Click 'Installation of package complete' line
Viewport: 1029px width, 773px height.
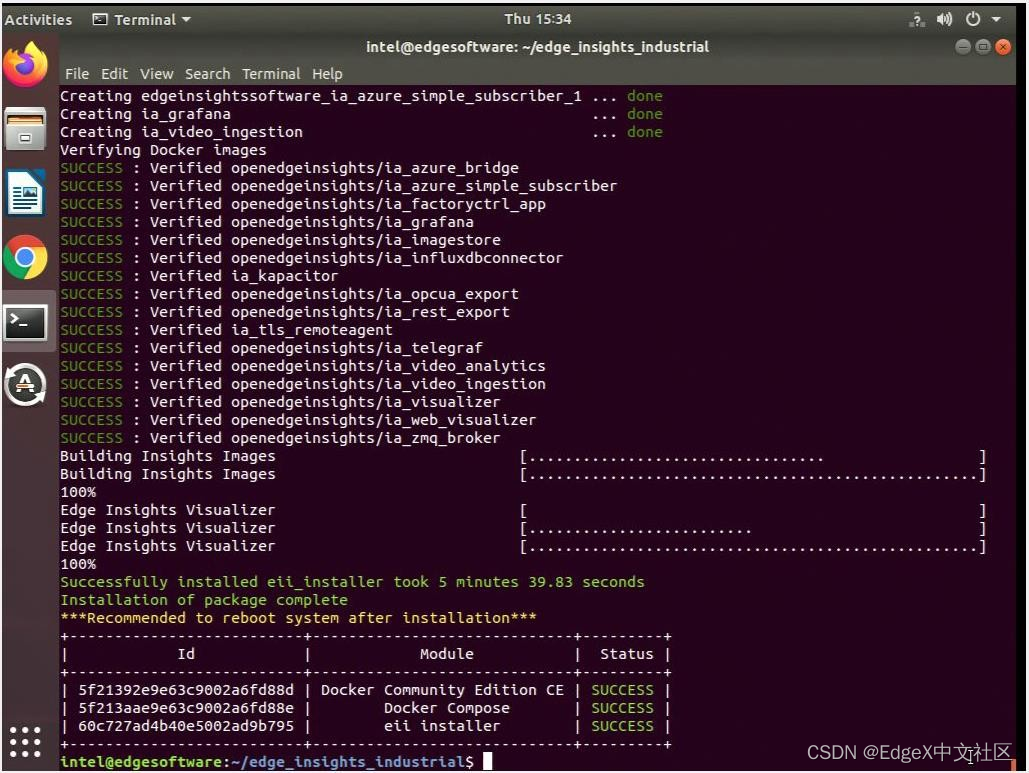[204, 600]
